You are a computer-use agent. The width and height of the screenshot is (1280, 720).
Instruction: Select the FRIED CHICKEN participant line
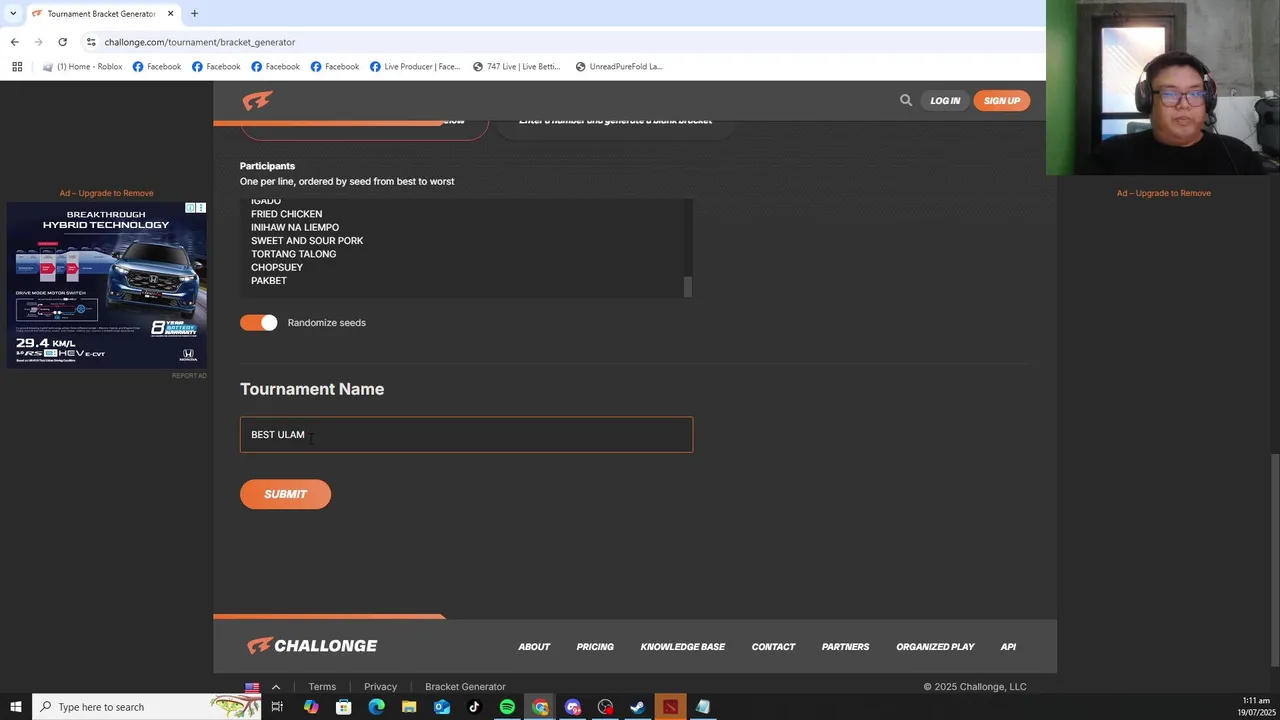(286, 214)
